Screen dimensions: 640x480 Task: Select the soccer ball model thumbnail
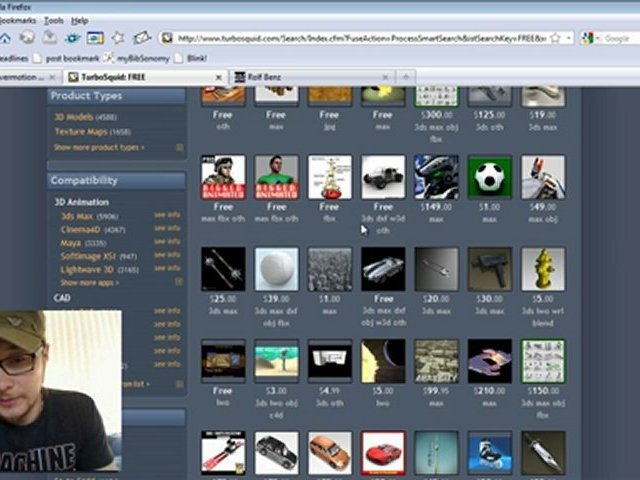click(x=489, y=177)
